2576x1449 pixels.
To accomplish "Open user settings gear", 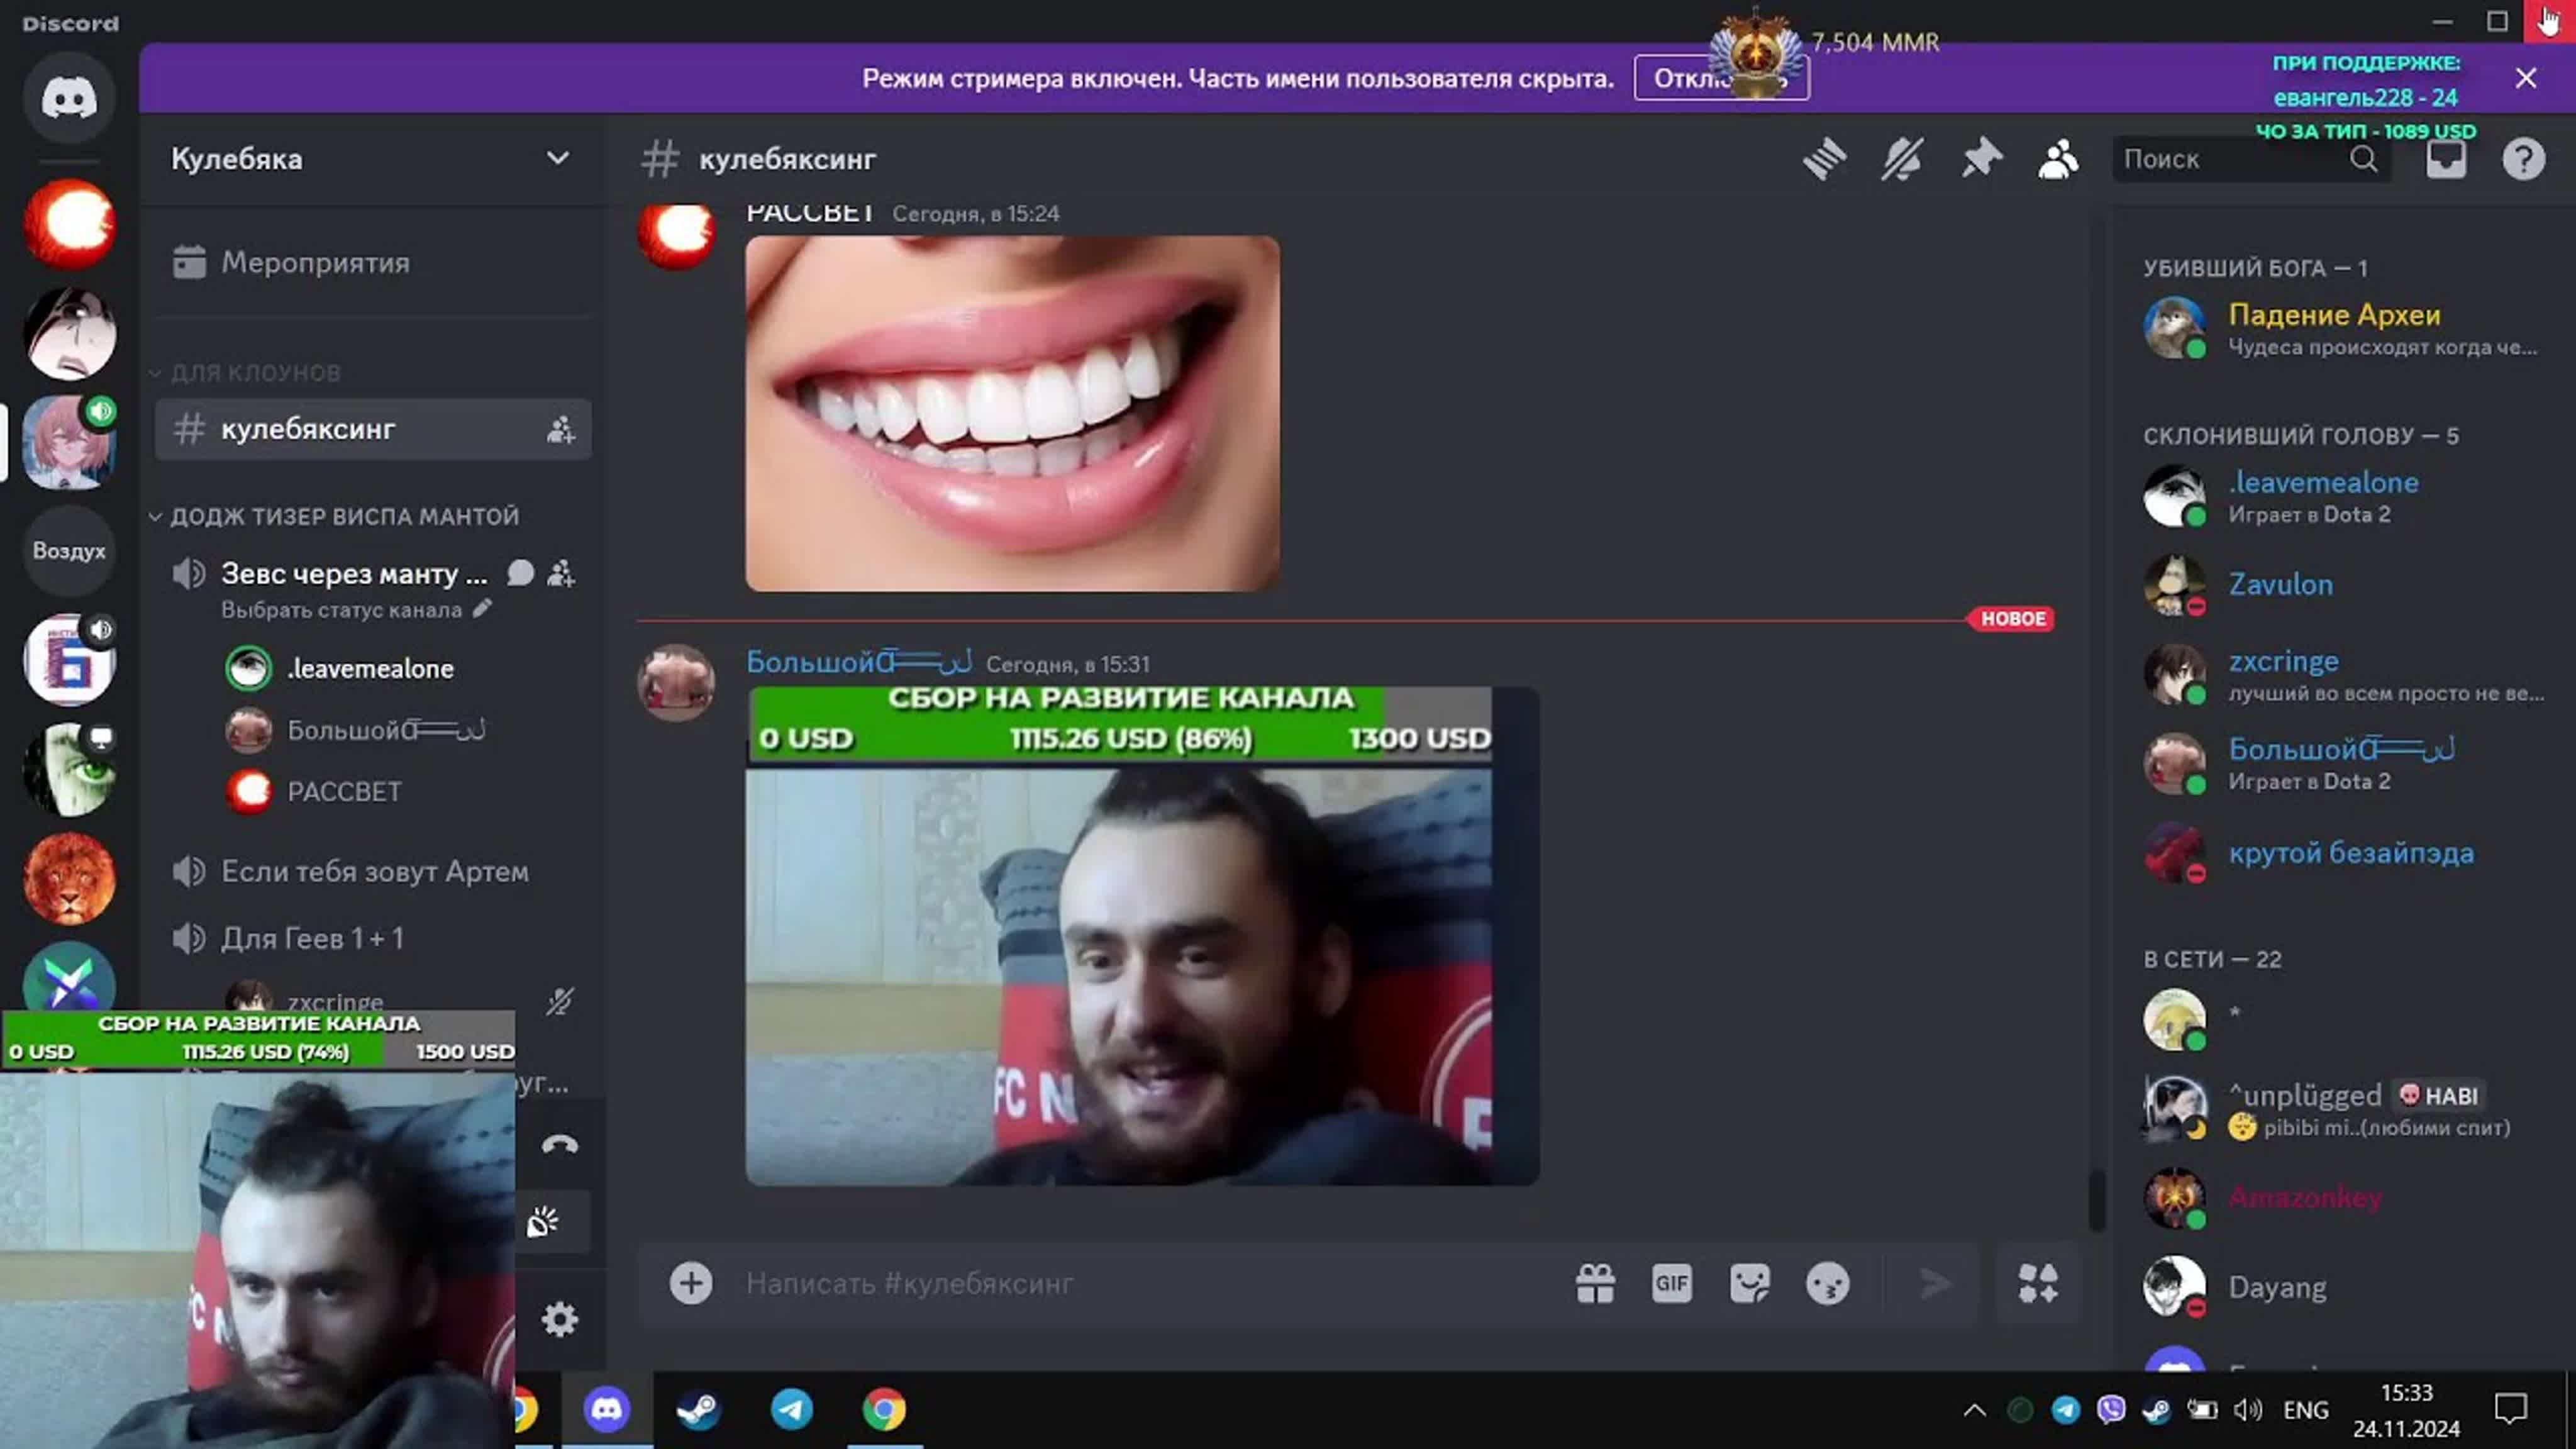I will coord(559,1320).
